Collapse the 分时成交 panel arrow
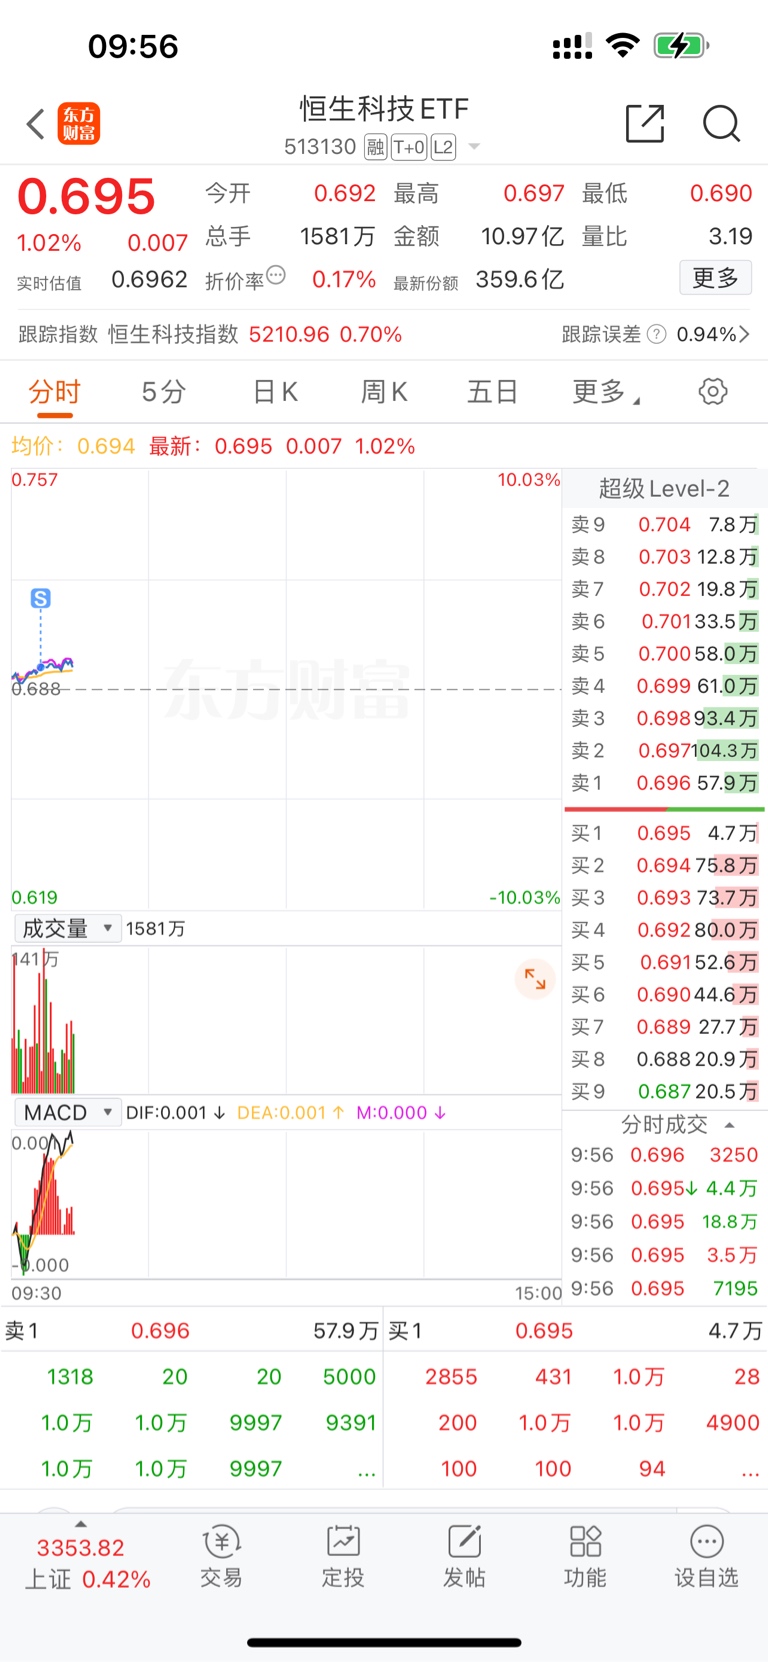The width and height of the screenshot is (768, 1662). pos(729,1125)
